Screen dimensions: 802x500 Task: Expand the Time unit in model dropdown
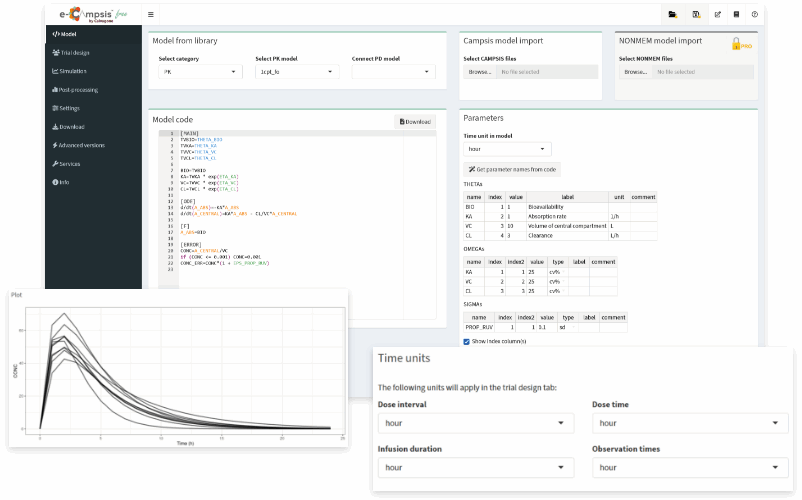click(x=508, y=149)
